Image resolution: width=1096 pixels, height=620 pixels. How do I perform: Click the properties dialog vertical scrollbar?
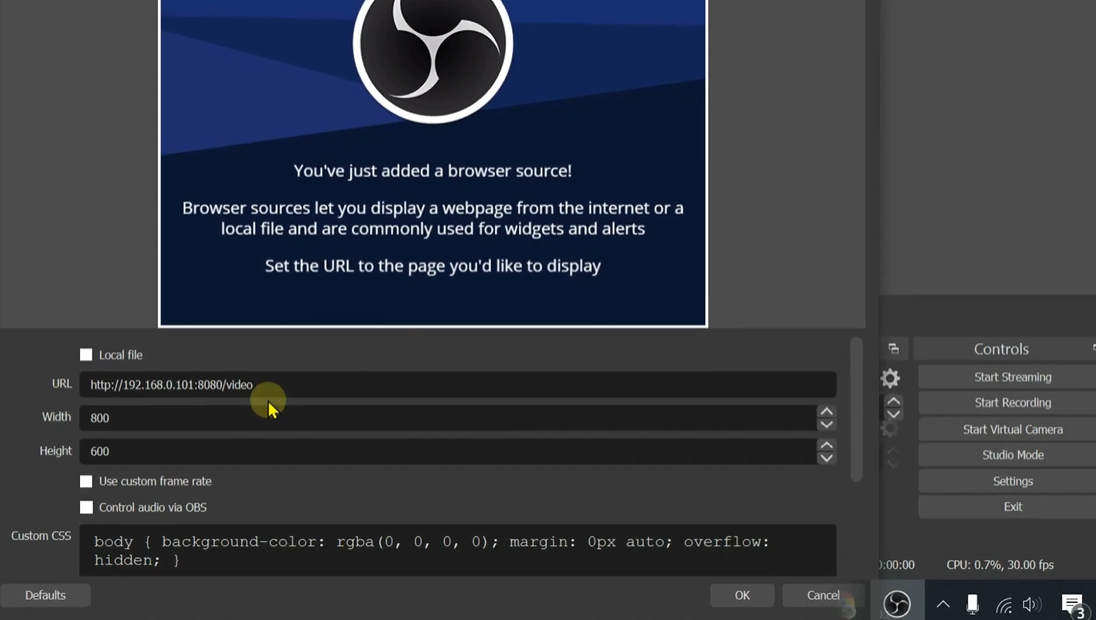point(856,409)
